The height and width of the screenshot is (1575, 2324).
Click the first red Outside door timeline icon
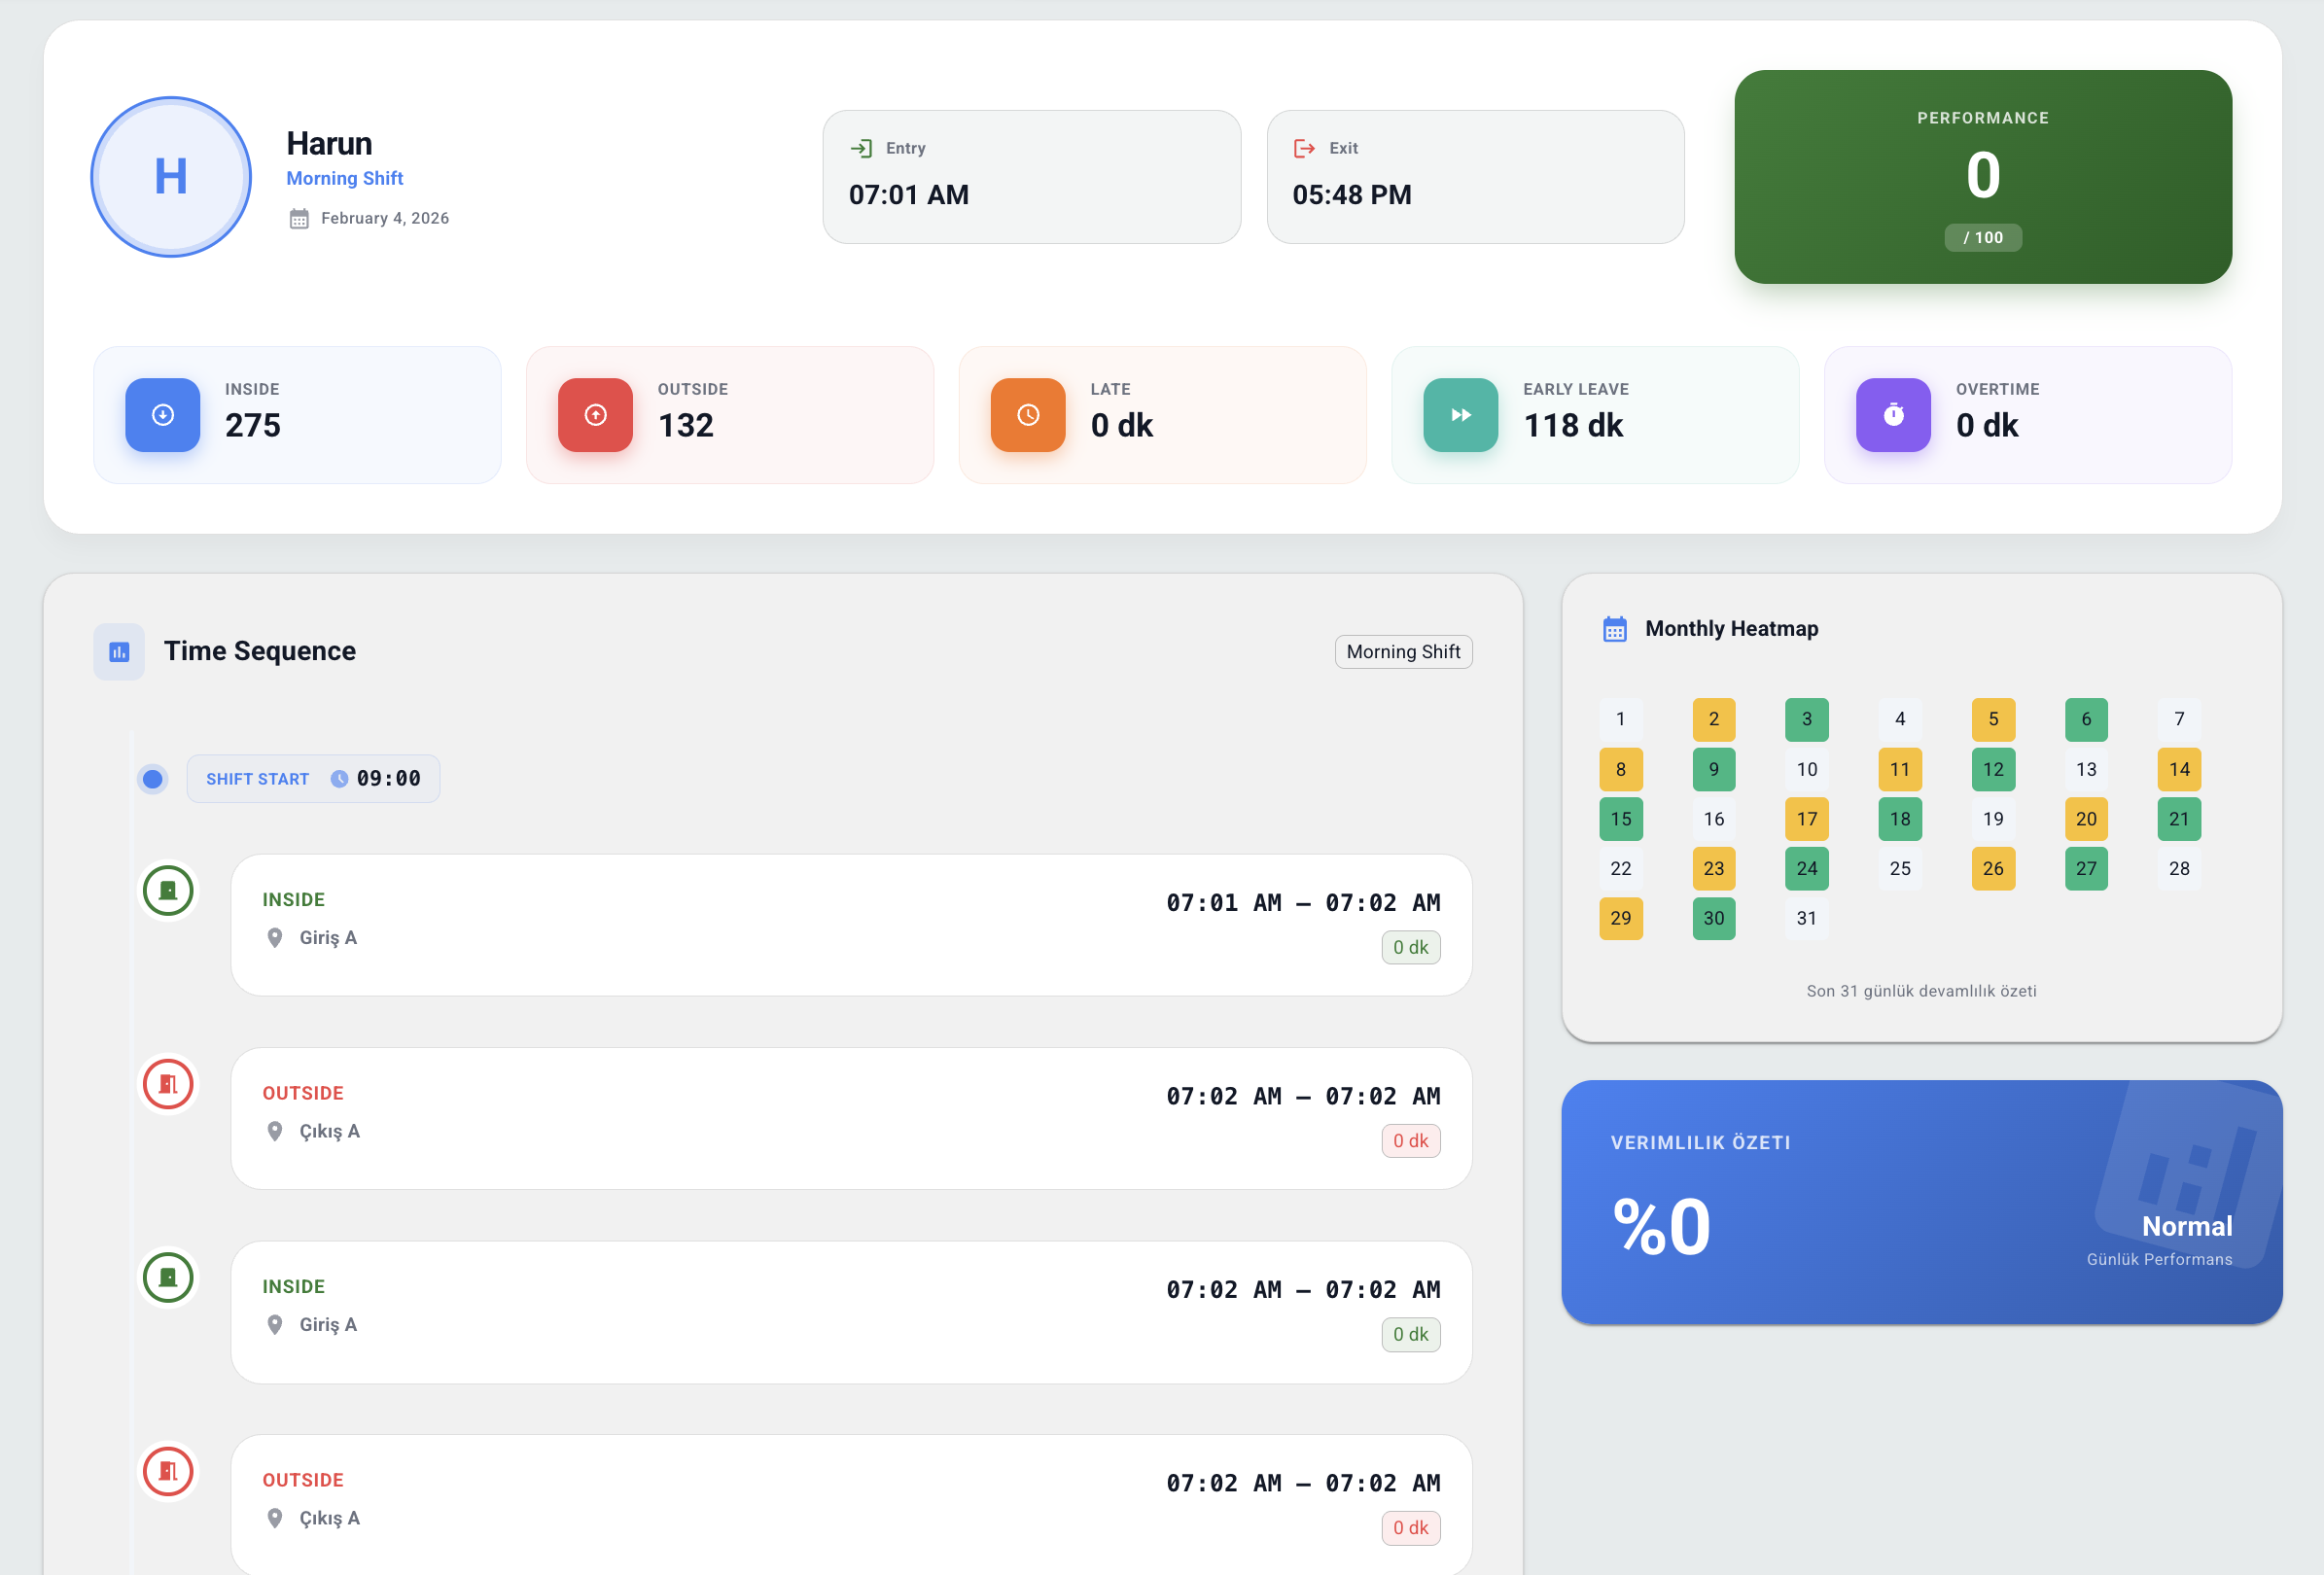click(168, 1084)
